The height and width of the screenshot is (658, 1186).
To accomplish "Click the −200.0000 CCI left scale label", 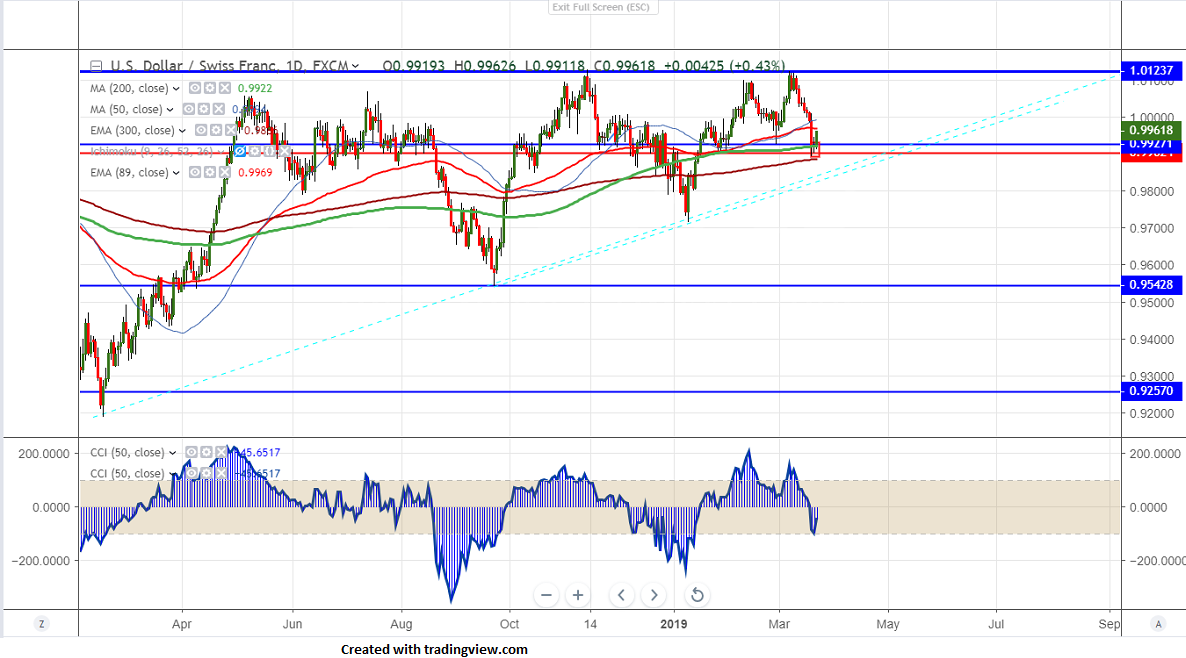I will [x=41, y=560].
